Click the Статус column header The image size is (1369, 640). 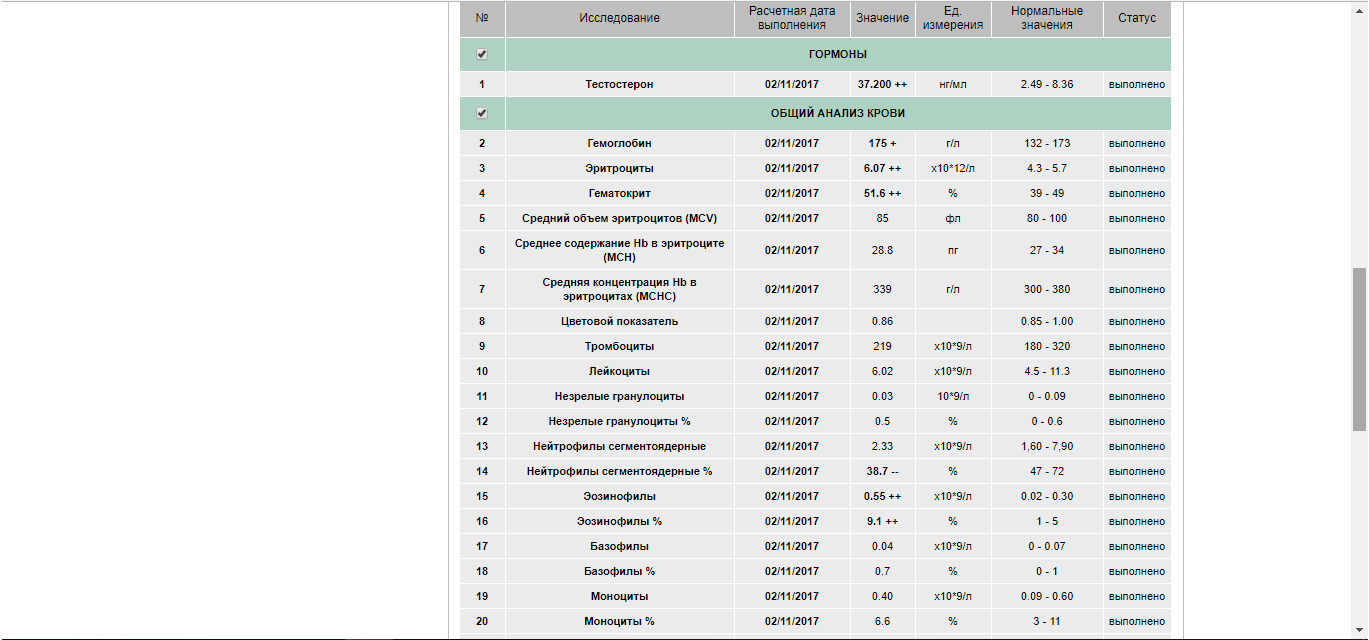[1136, 18]
